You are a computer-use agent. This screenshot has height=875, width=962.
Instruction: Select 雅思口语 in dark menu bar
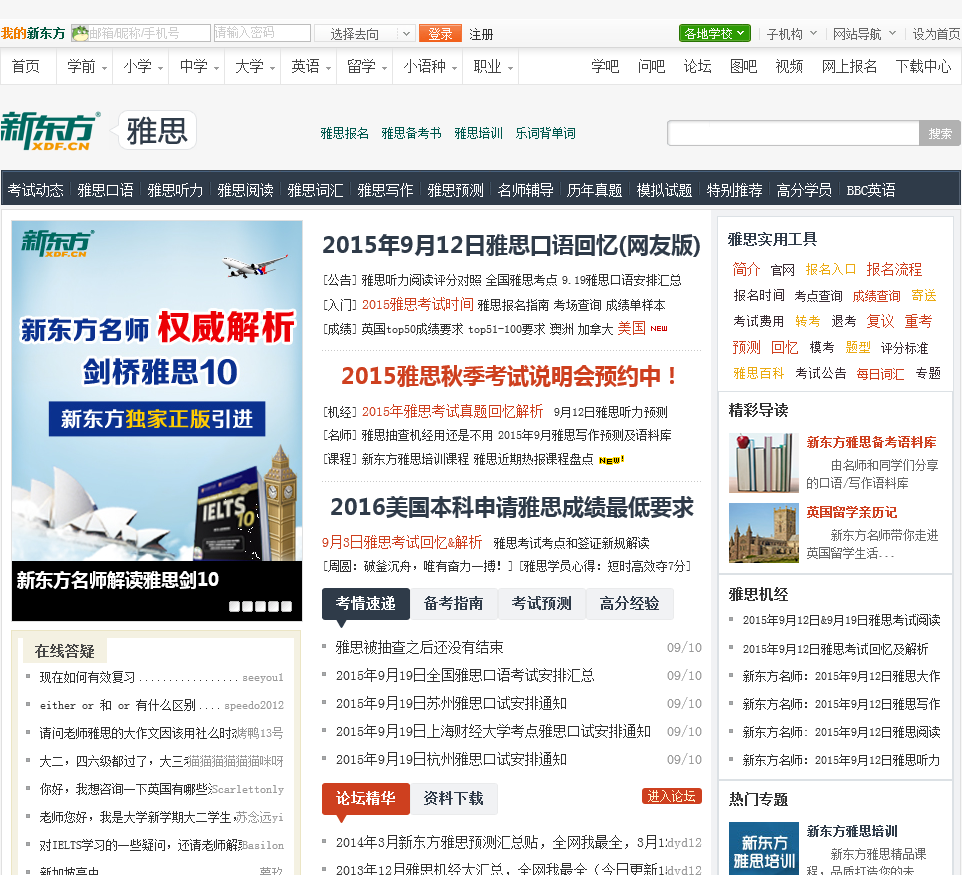tap(106, 190)
